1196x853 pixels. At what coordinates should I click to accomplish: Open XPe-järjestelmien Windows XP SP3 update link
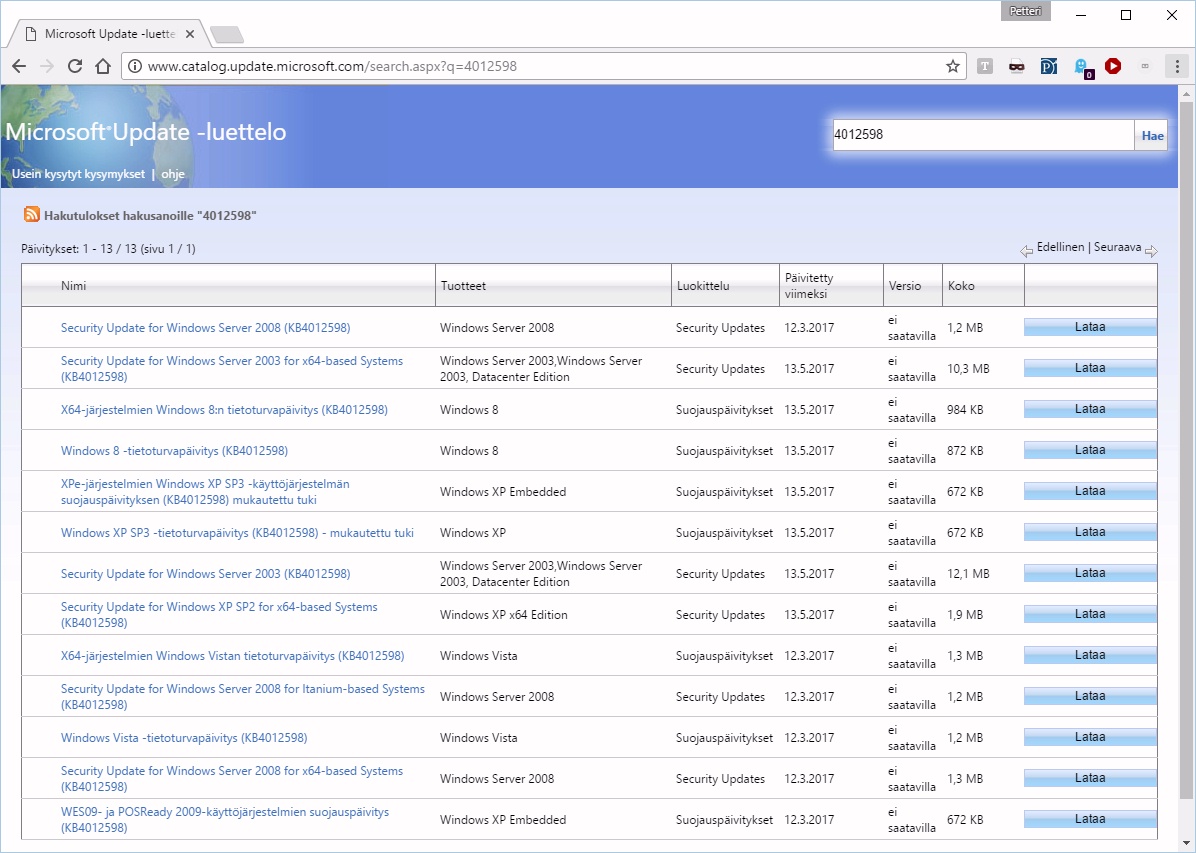pos(205,492)
